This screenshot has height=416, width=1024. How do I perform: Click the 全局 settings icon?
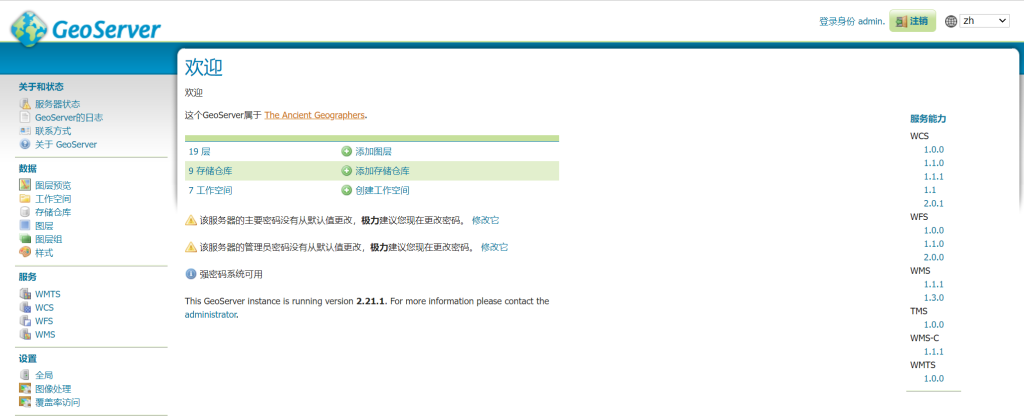pyautogui.click(x=25, y=375)
